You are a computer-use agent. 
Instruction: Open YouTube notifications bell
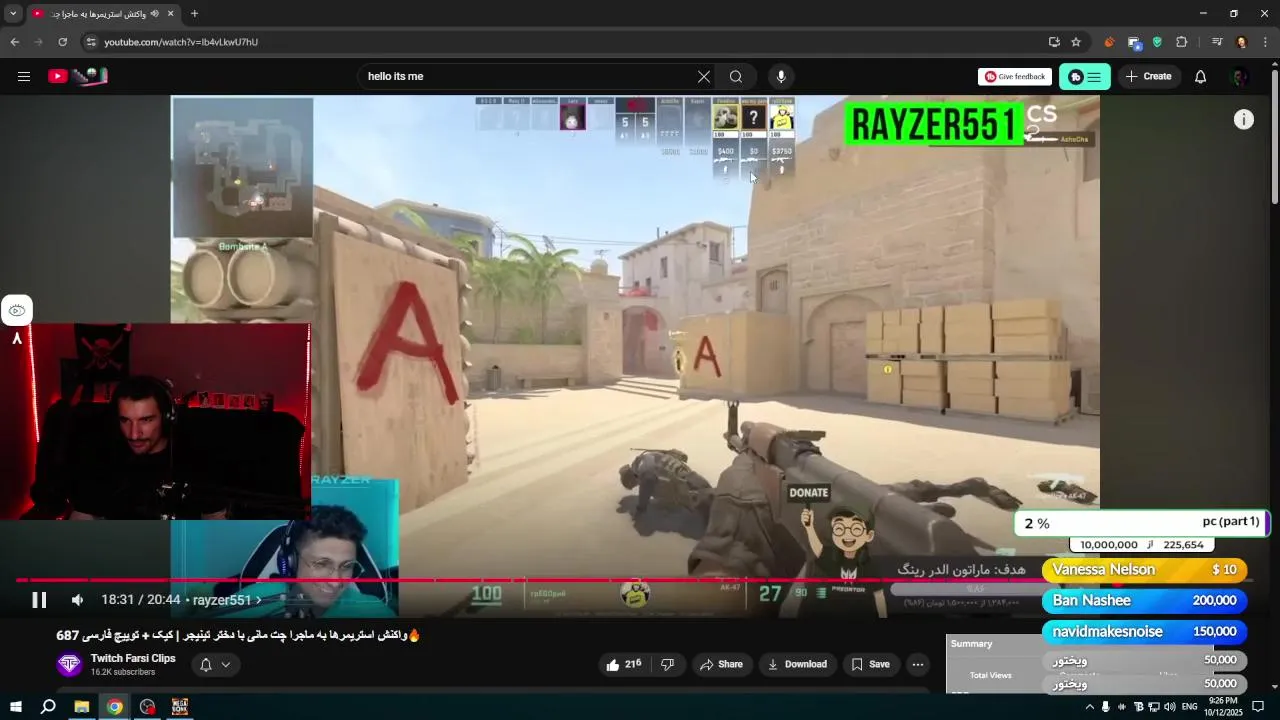1201,77
